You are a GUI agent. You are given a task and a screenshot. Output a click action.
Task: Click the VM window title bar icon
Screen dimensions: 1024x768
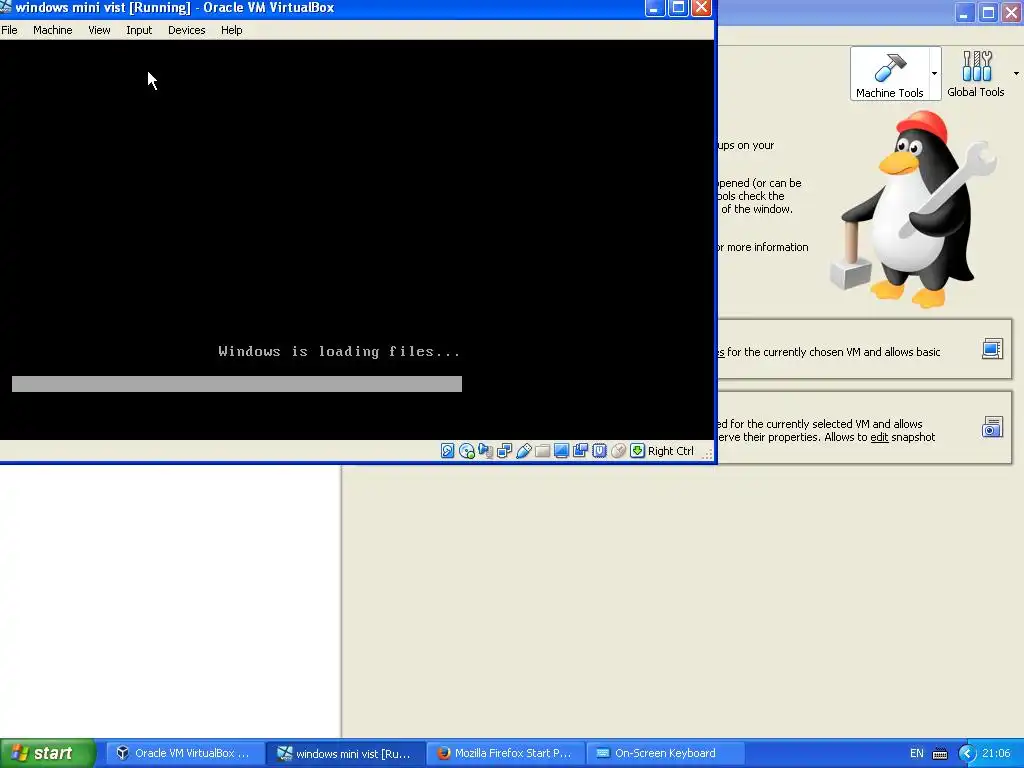(x=6, y=7)
